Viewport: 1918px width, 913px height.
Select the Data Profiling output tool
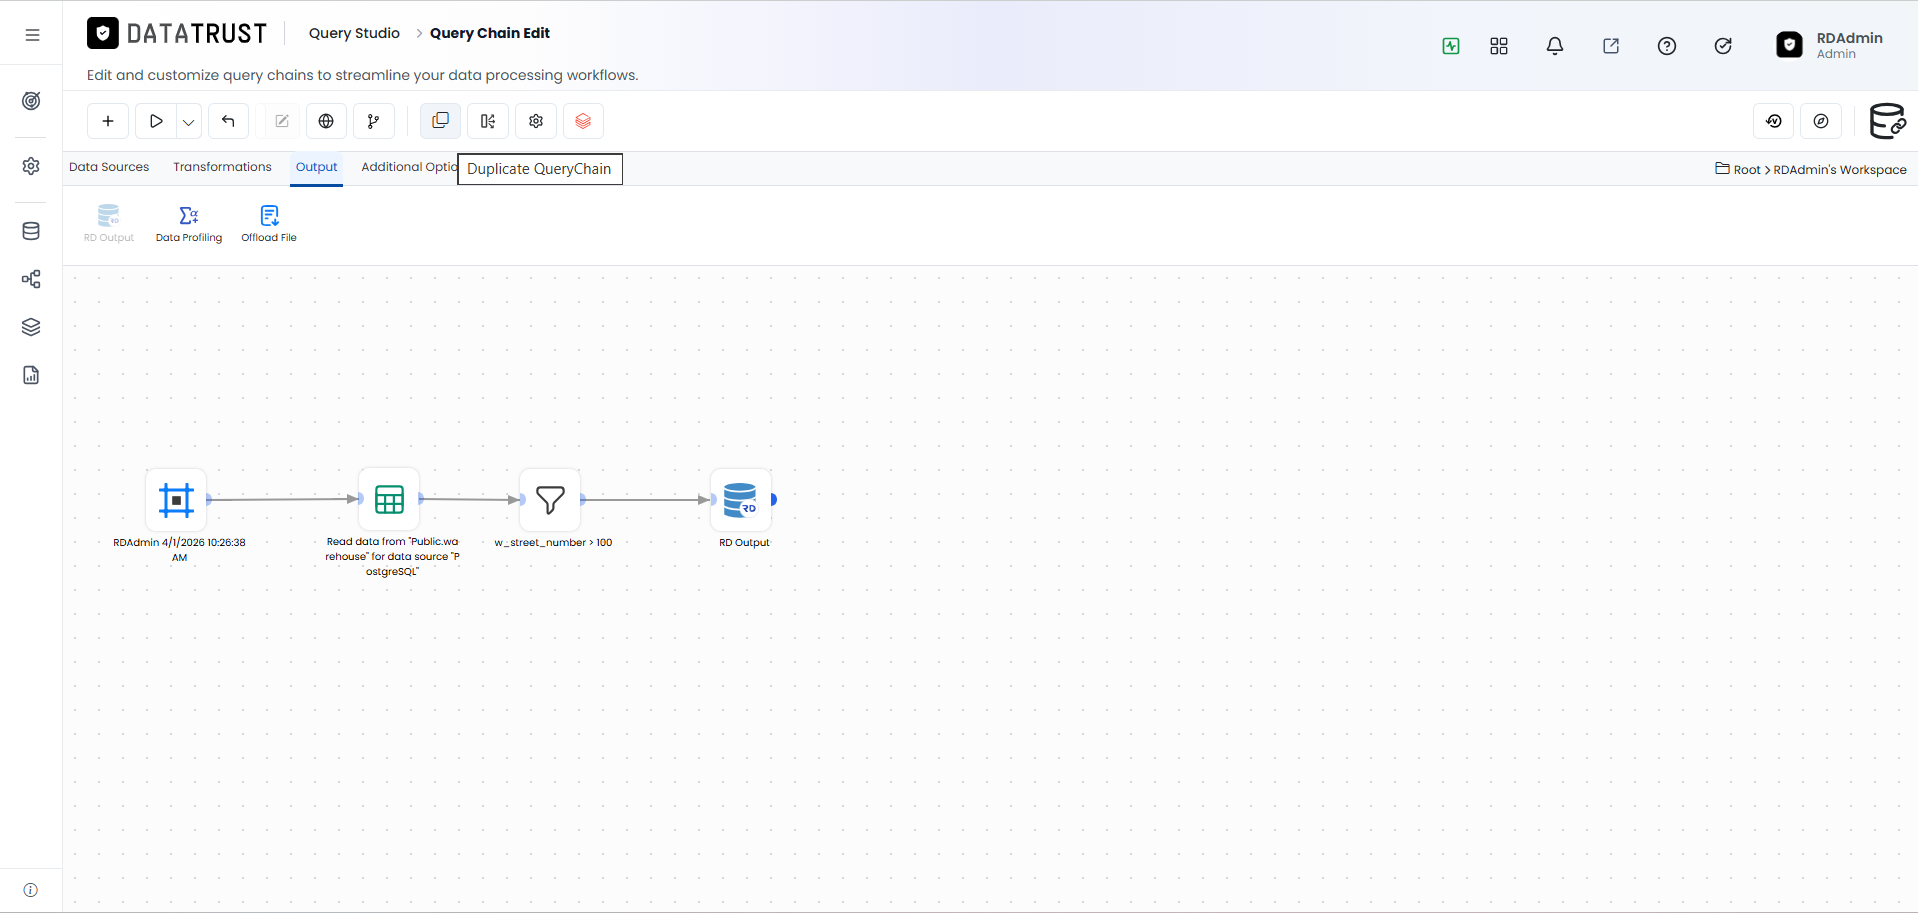(189, 224)
